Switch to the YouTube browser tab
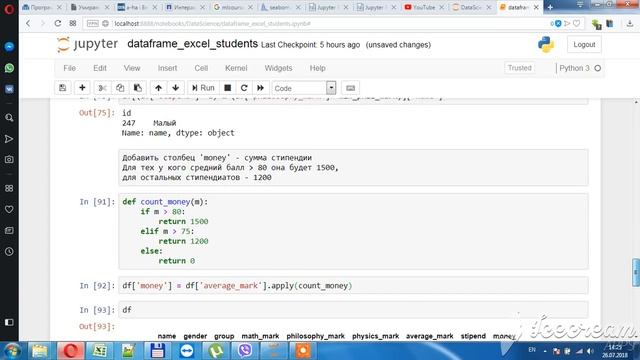 (x=424, y=7)
